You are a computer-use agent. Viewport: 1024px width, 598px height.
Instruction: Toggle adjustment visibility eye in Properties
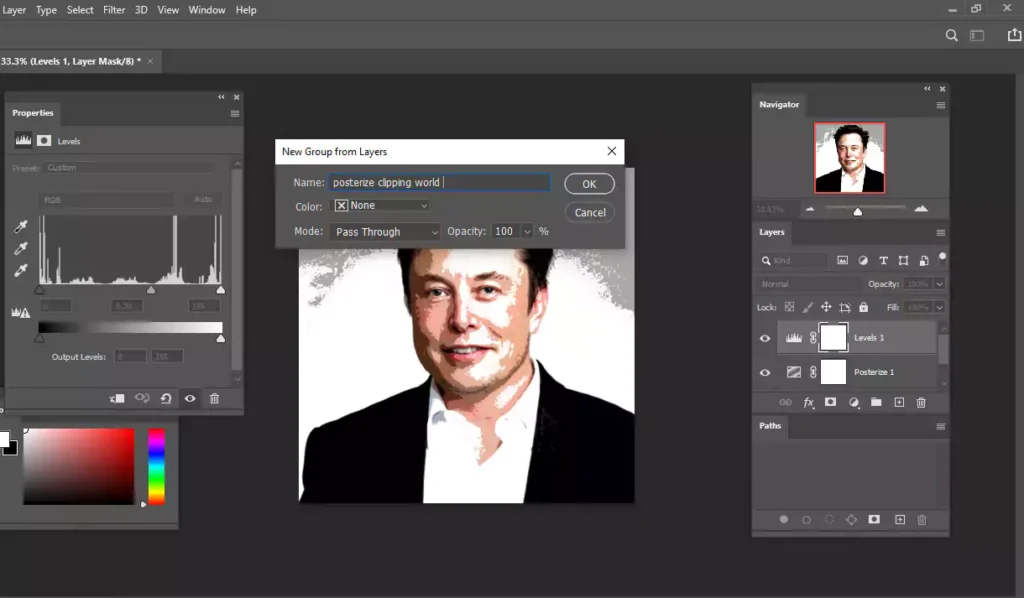coord(190,398)
